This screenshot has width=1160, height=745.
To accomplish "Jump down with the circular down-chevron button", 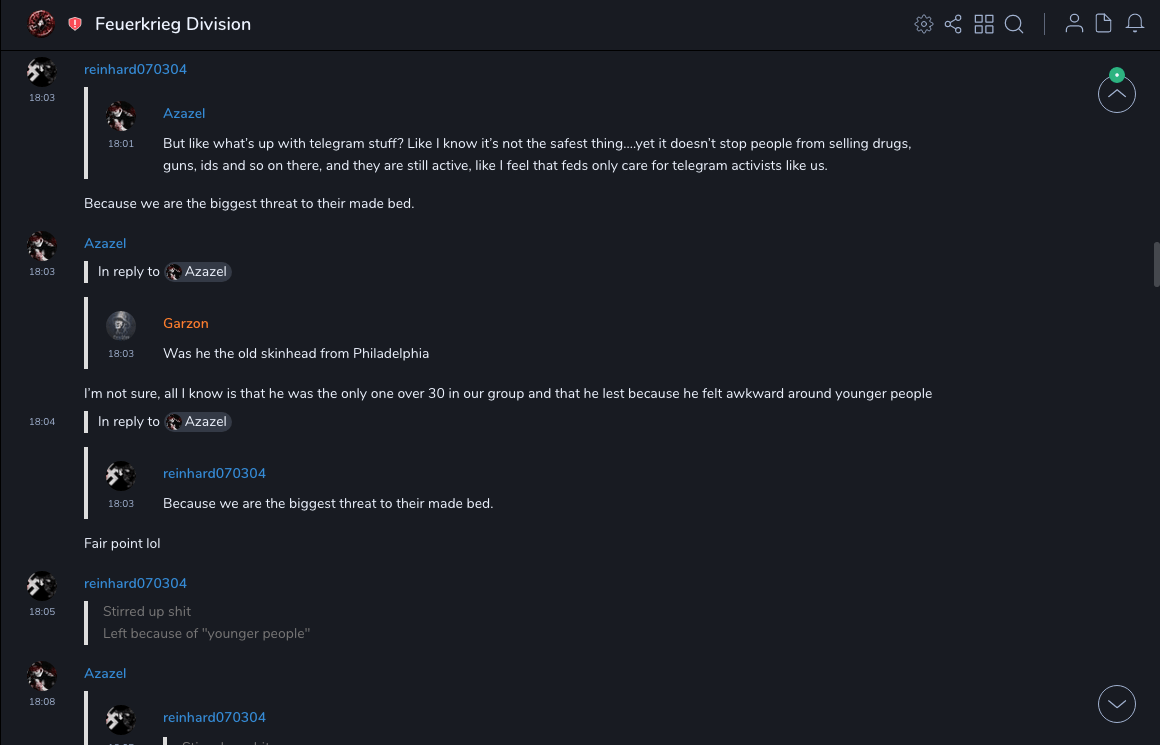I will tap(1116, 703).
